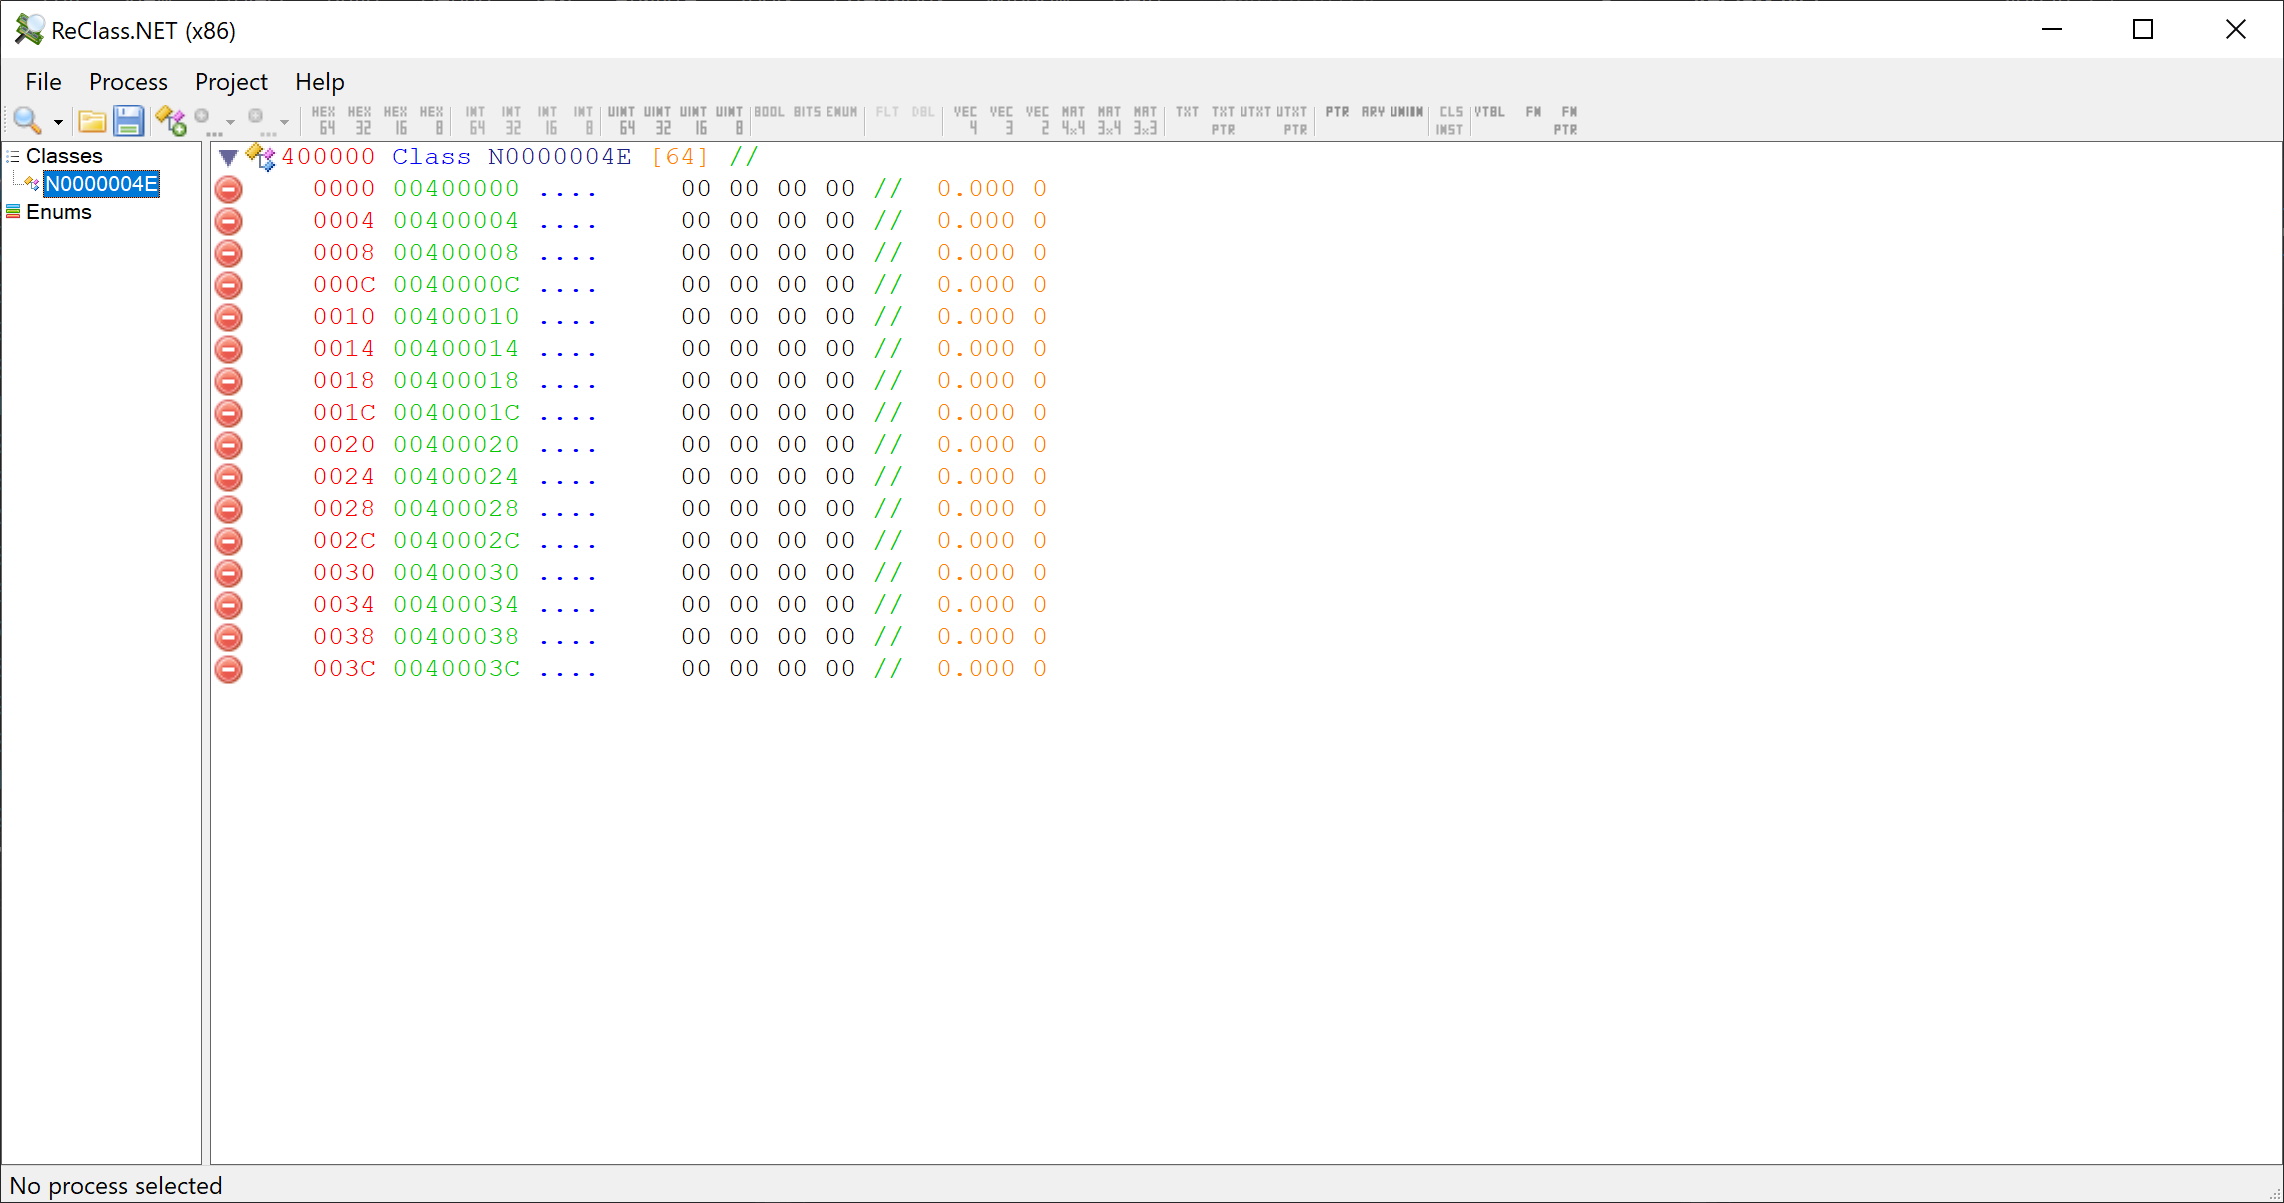Click the open project folder icon
Screen dimensions: 2284x1203
(x=92, y=121)
